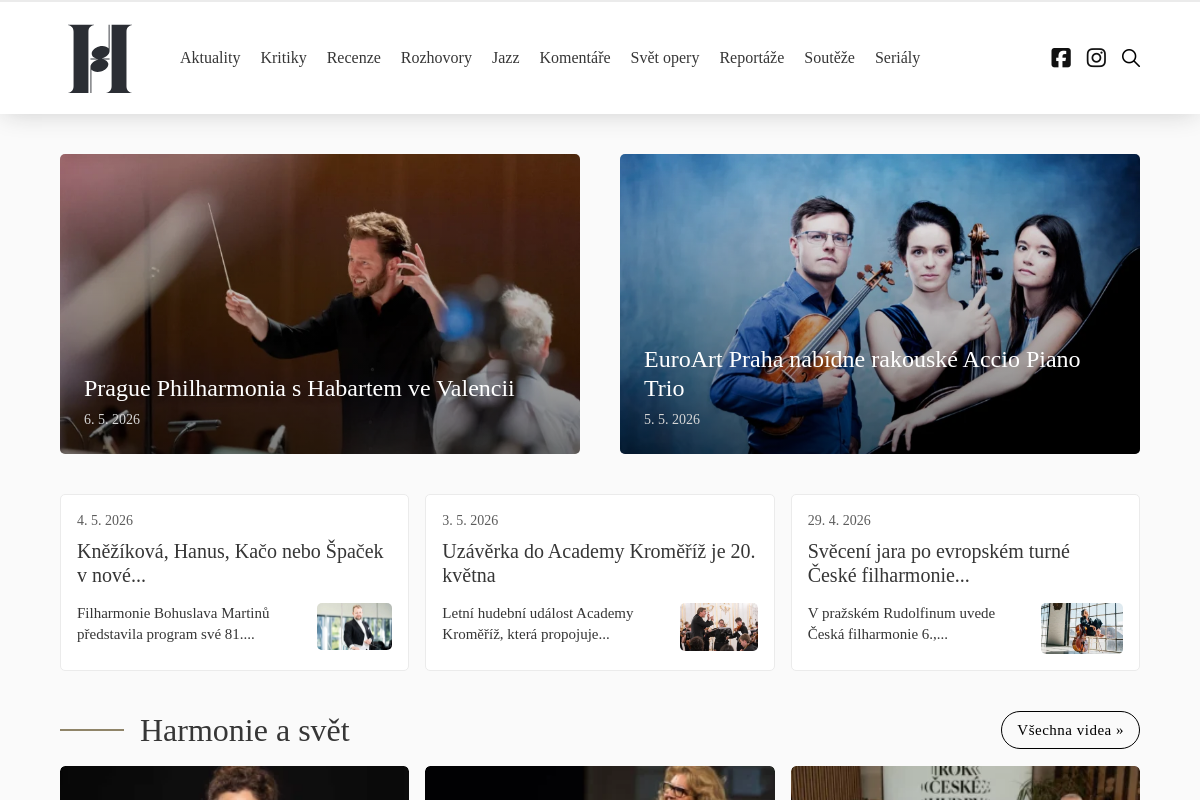
Task: Open the Recenze menu item
Action: (353, 58)
